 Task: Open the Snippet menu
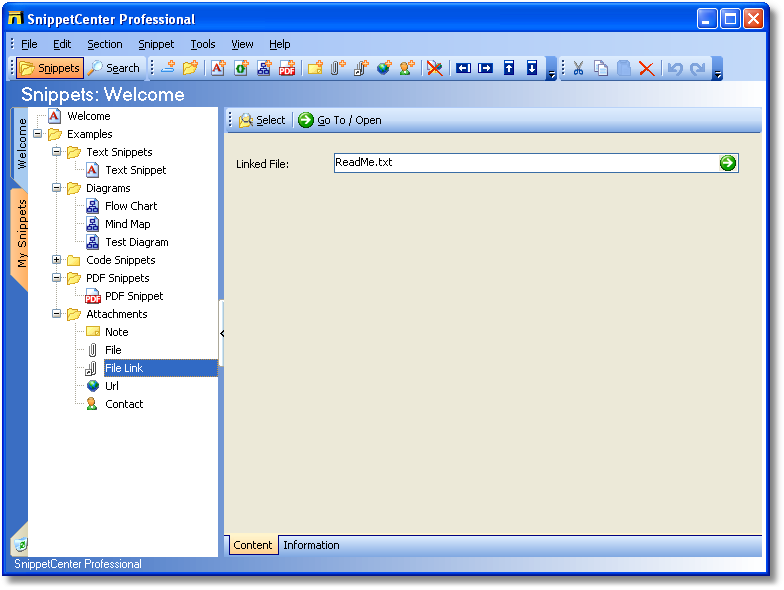(156, 44)
